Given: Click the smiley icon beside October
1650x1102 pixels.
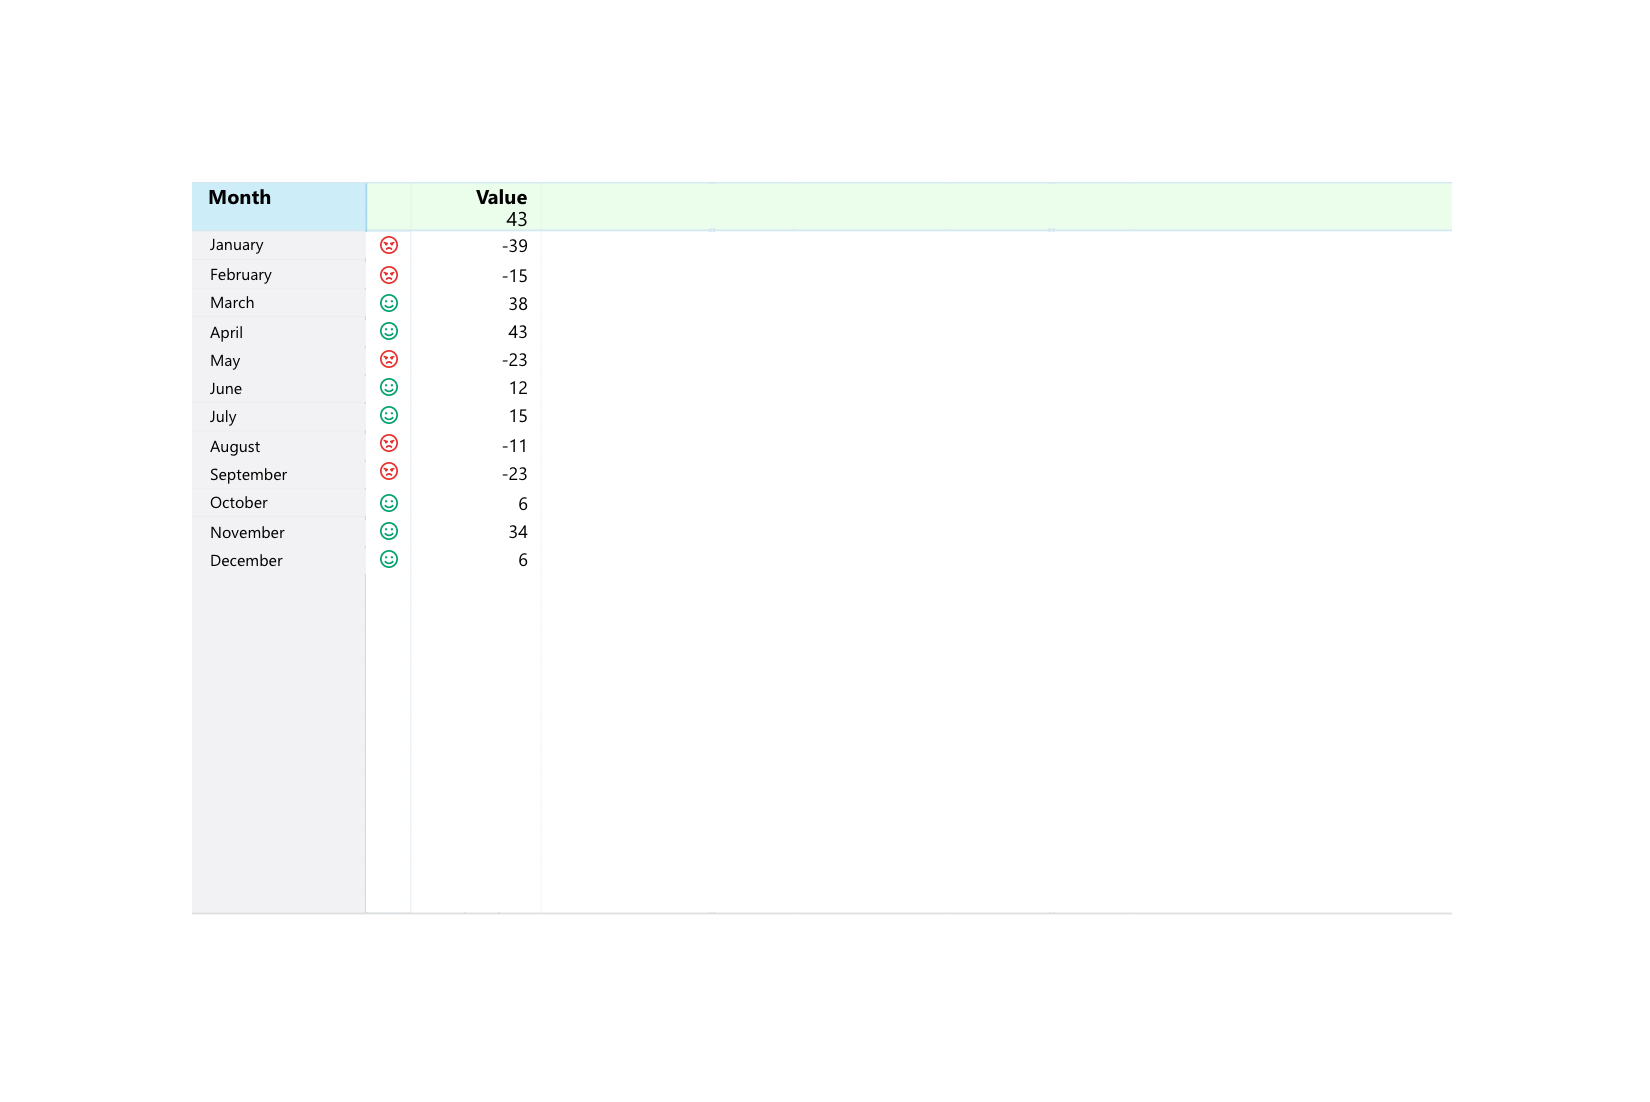Looking at the screenshot, I should point(388,502).
